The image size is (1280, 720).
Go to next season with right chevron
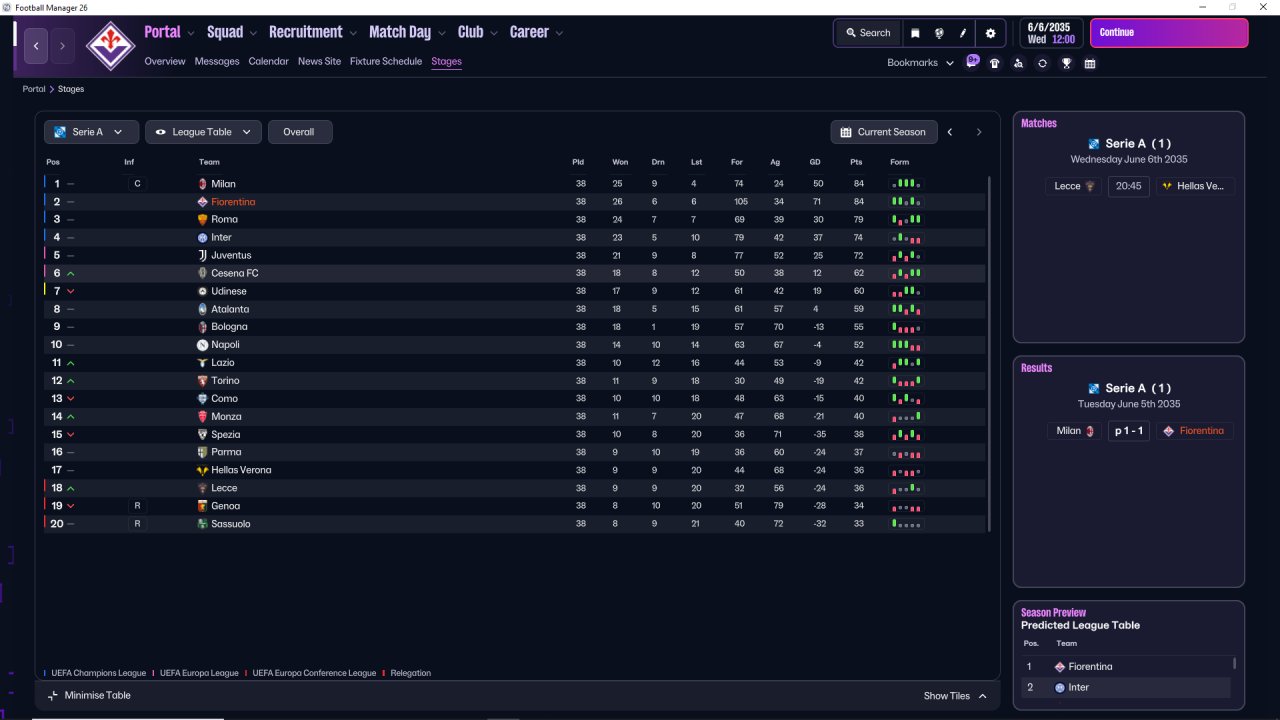pyautogui.click(x=979, y=132)
